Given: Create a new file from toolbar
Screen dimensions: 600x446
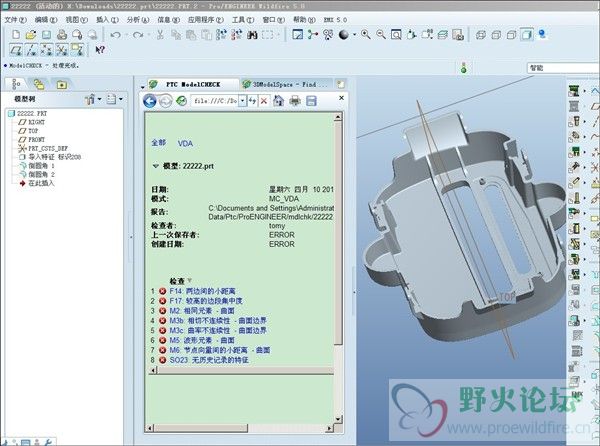Looking at the screenshot, I should [16, 35].
